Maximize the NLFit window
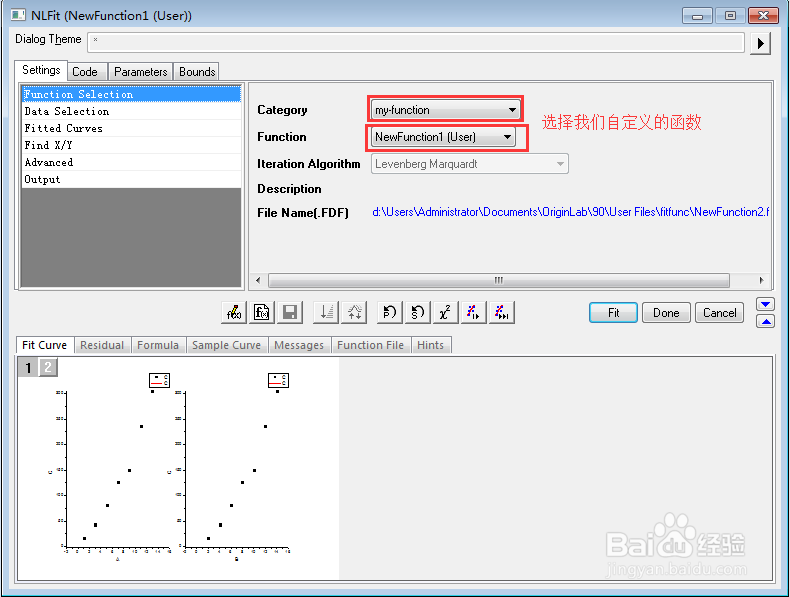Screen dimensions: 790x597 [730, 16]
